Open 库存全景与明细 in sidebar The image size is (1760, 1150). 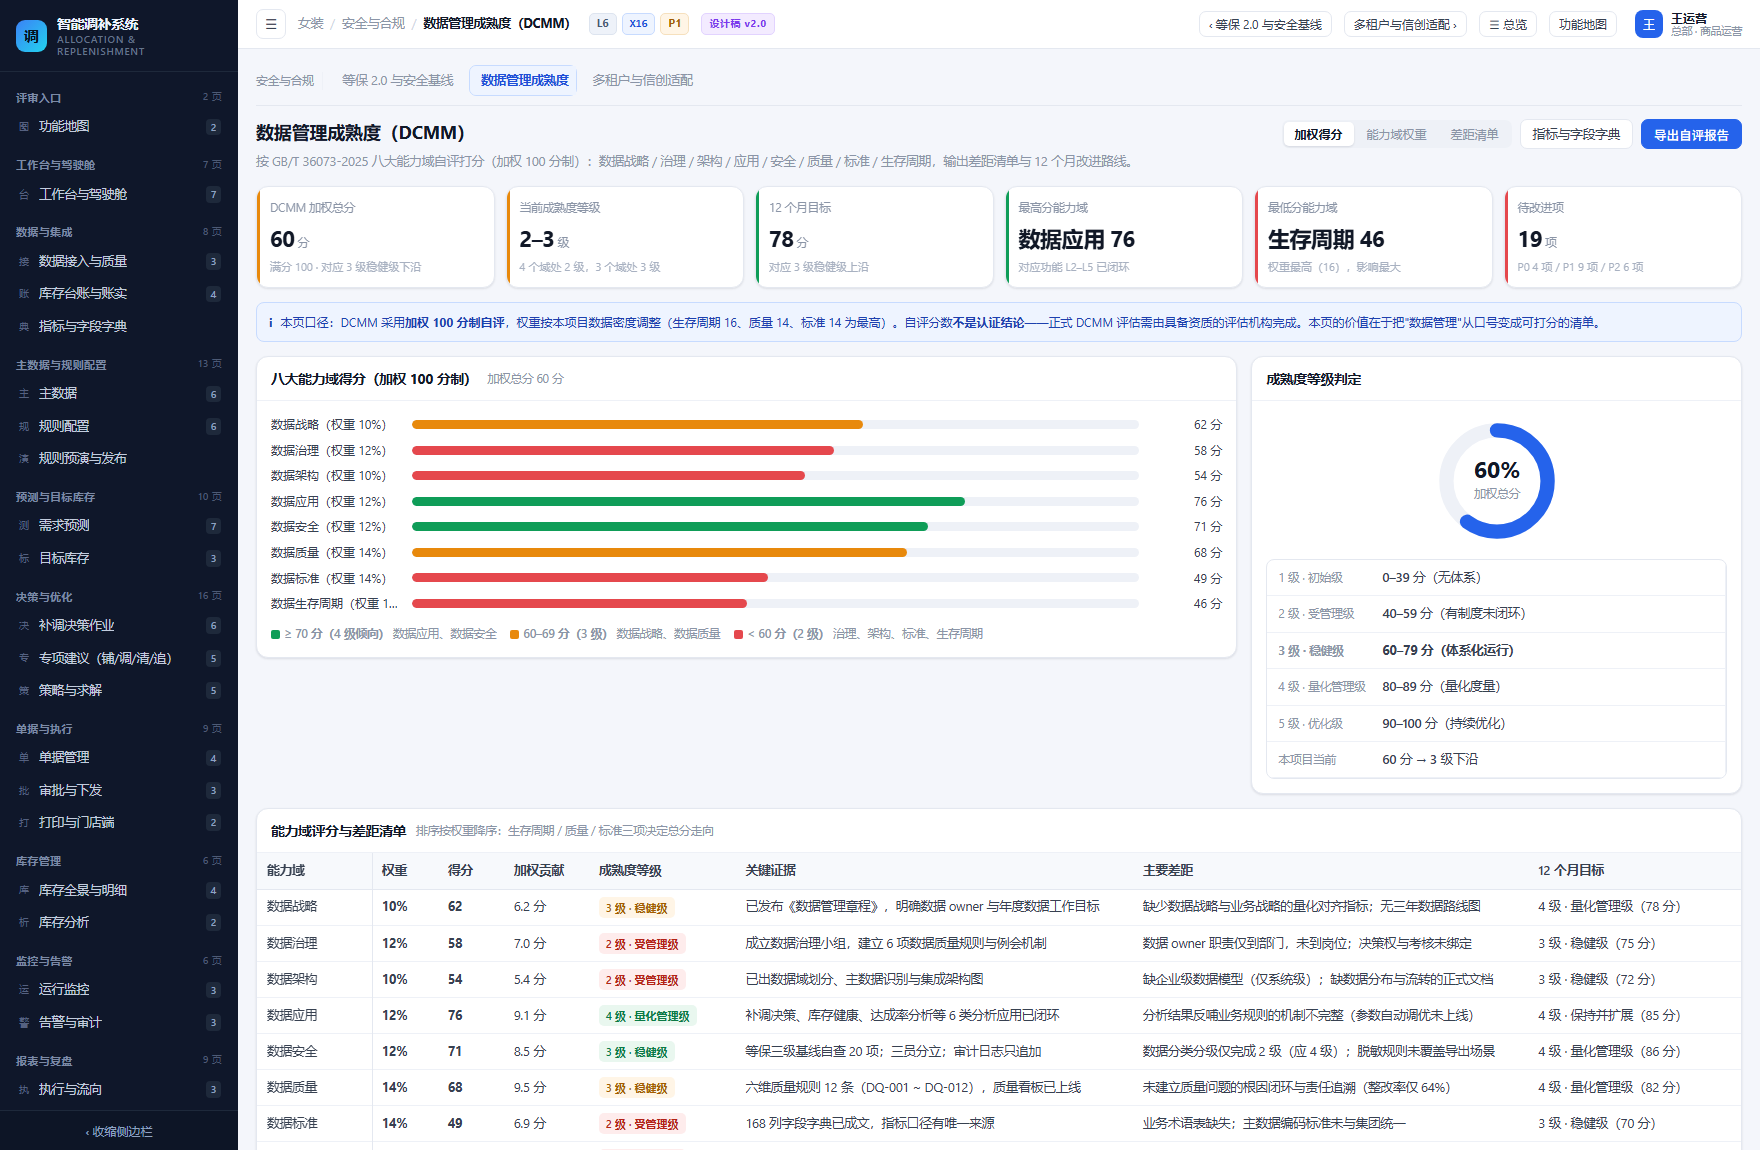pos(119,890)
